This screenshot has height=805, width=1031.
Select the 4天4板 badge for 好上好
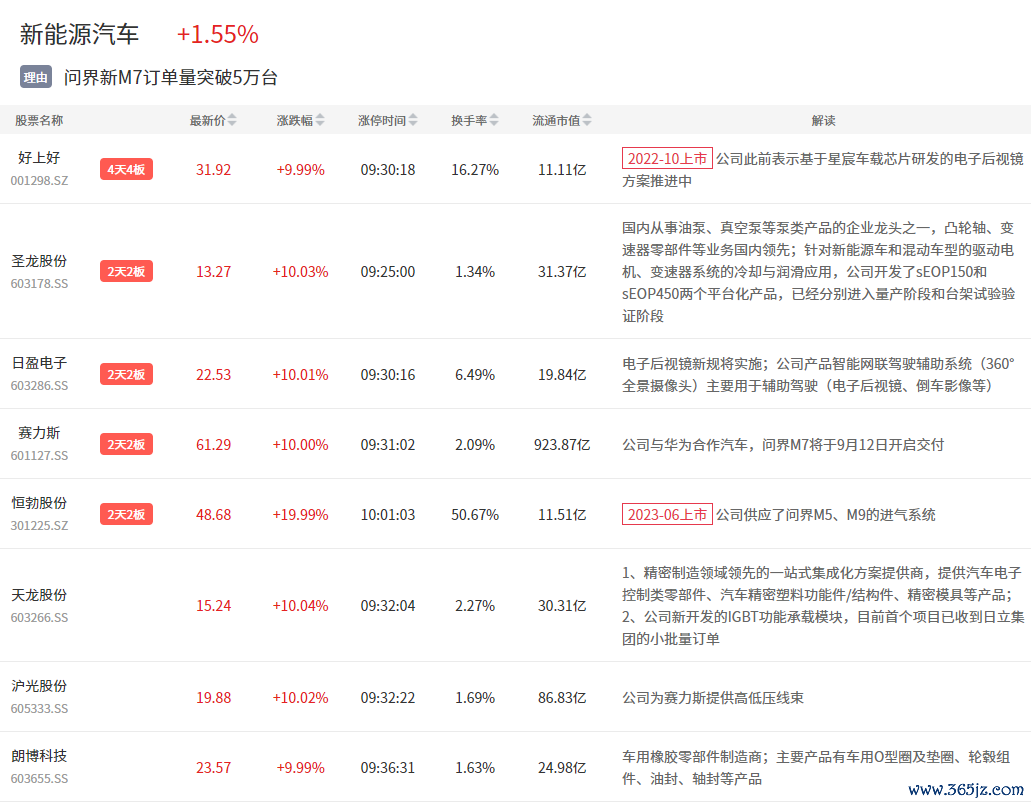pos(126,170)
